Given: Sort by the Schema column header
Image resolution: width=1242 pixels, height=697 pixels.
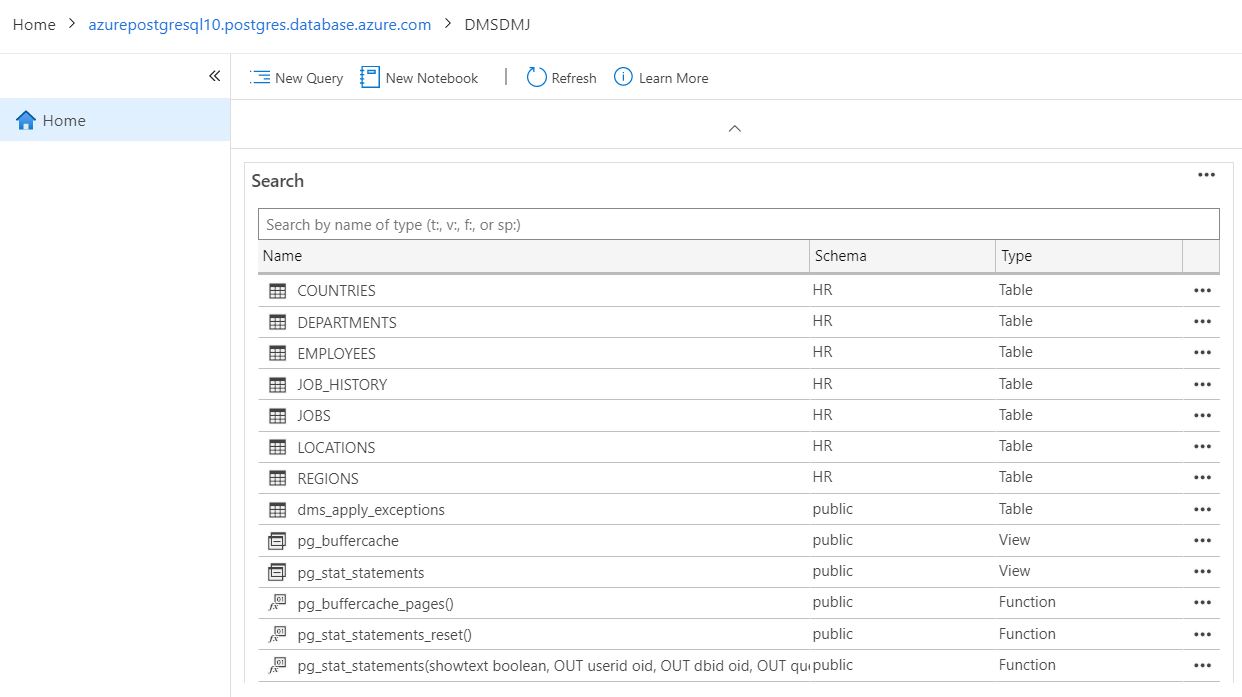Looking at the screenshot, I should pyautogui.click(x=840, y=256).
